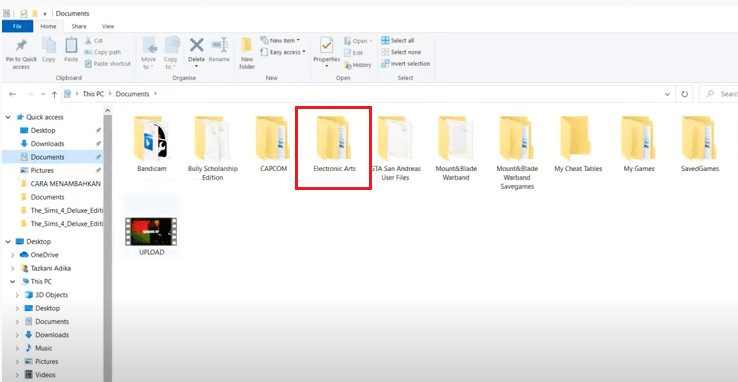Open the Properties icon in the ribbon
This screenshot has width=738, height=382.
(x=327, y=45)
